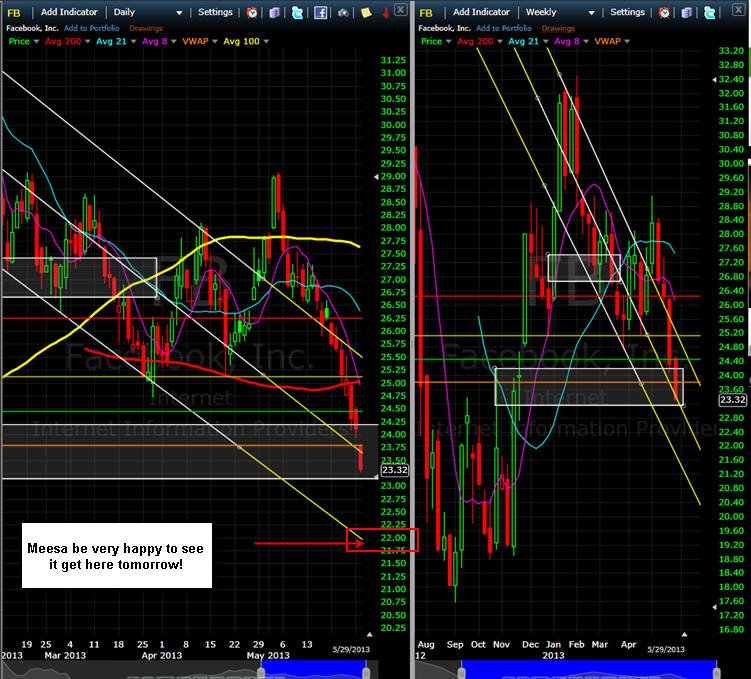Click Add Indicator in the Weekly chart
The height and width of the screenshot is (679, 751).
481,12
